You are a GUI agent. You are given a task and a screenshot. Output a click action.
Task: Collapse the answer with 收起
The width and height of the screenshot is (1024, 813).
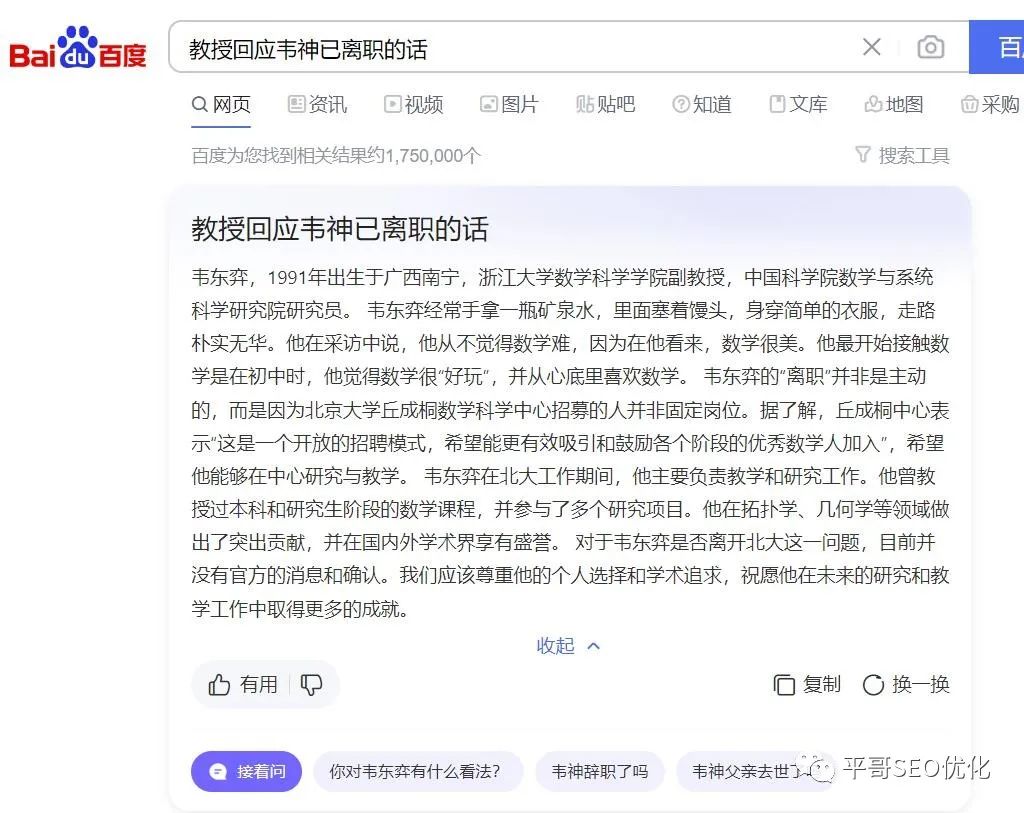[x=568, y=646]
